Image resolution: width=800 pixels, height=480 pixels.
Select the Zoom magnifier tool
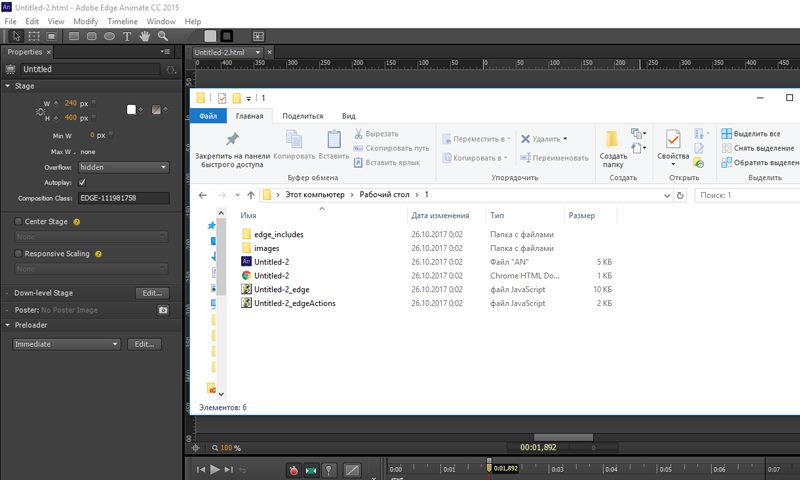coord(163,36)
